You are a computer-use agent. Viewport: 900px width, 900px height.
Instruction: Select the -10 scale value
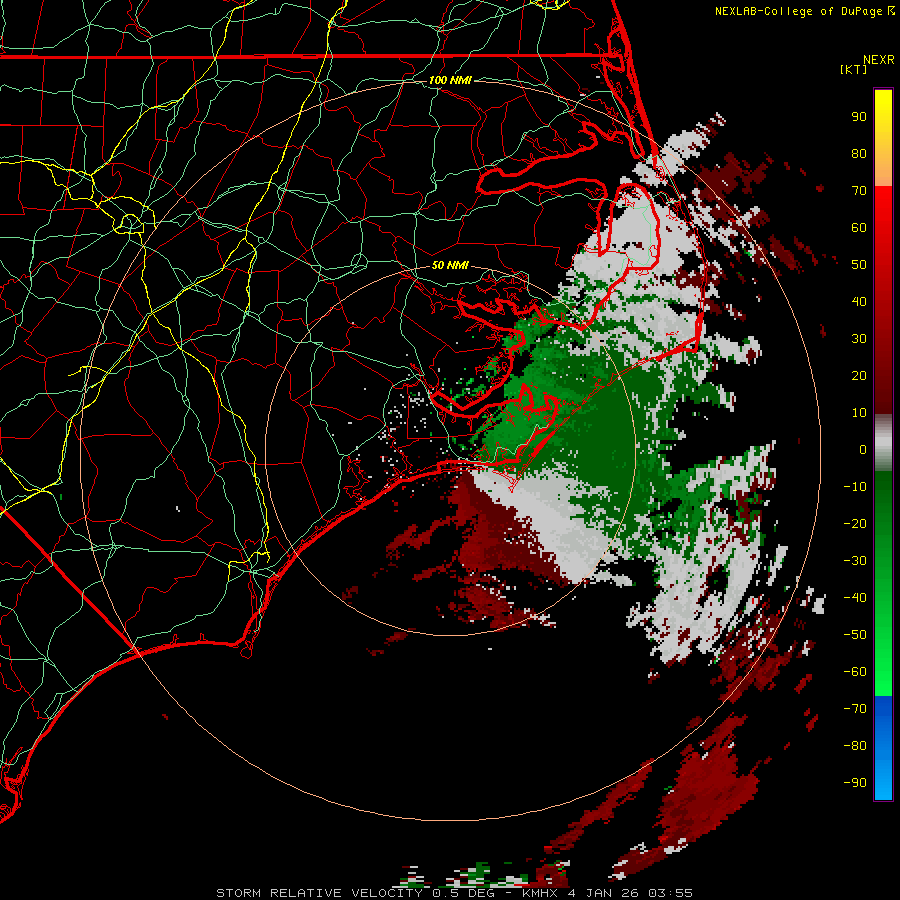(x=855, y=487)
